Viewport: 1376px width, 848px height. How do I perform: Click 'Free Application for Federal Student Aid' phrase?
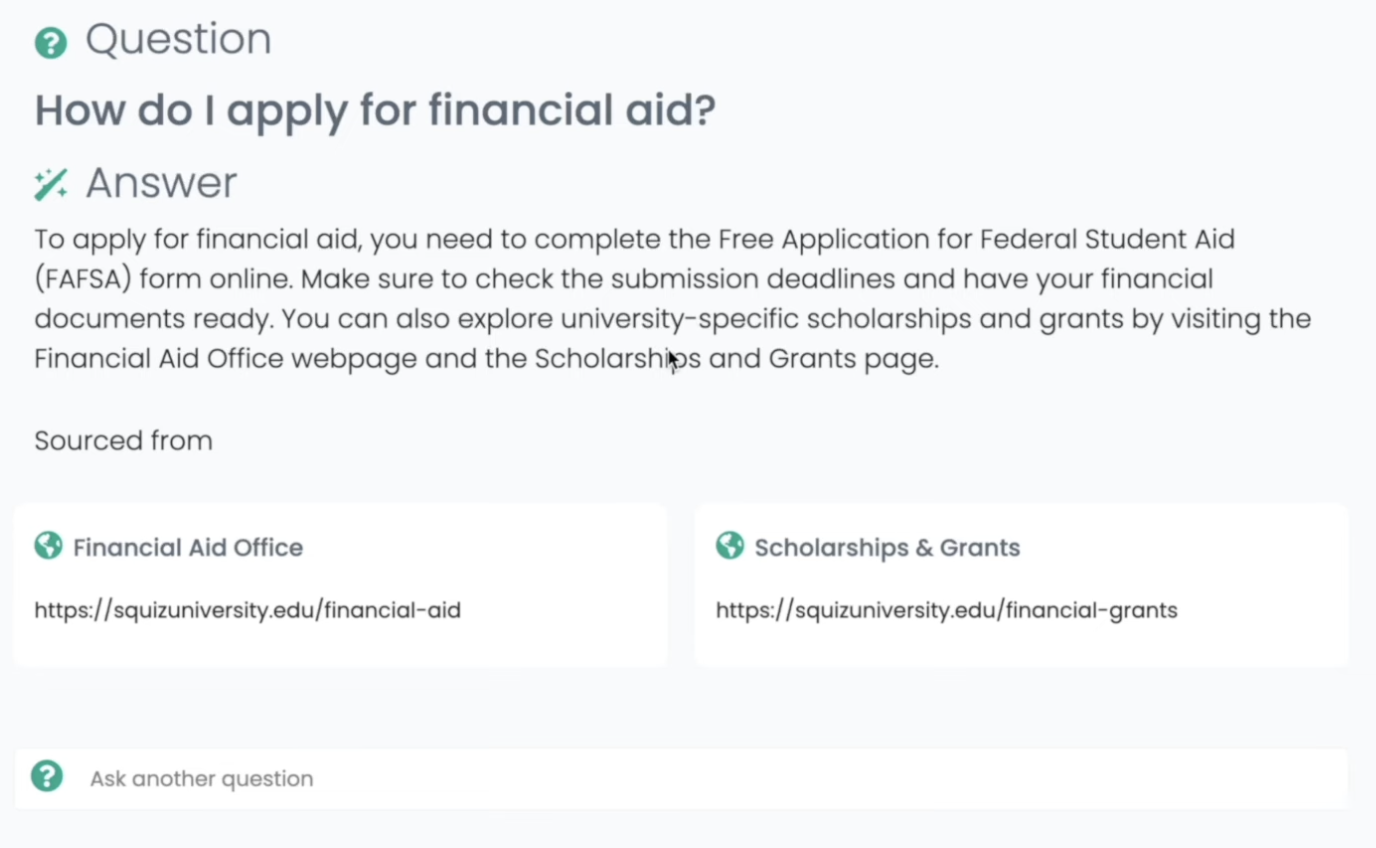click(976, 240)
